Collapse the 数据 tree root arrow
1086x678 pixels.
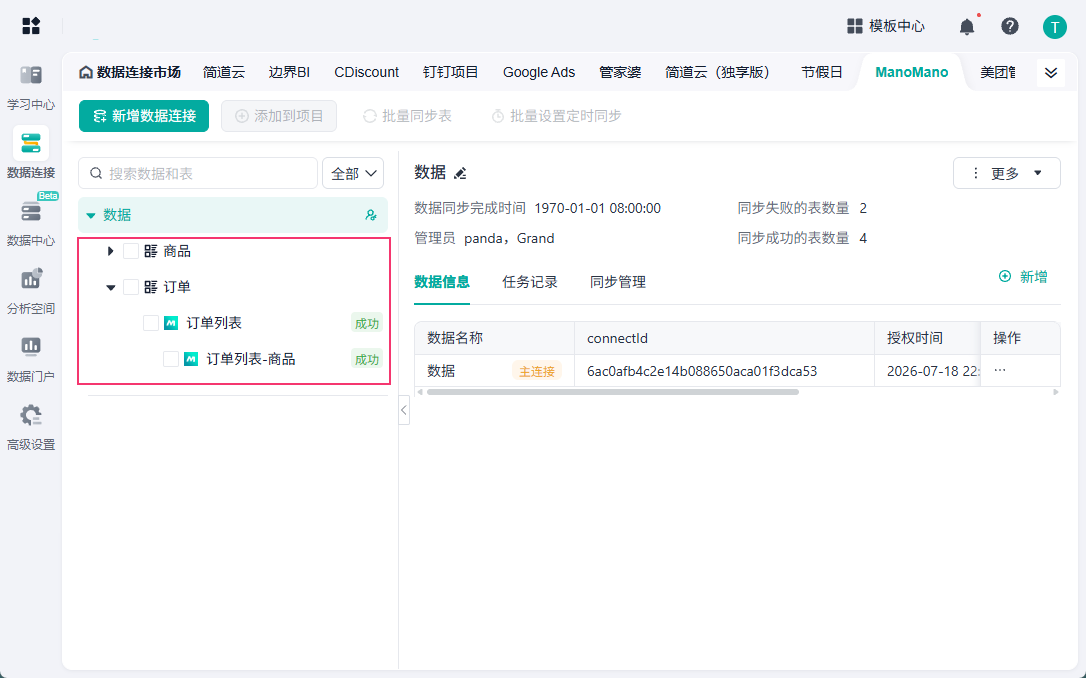[90, 215]
